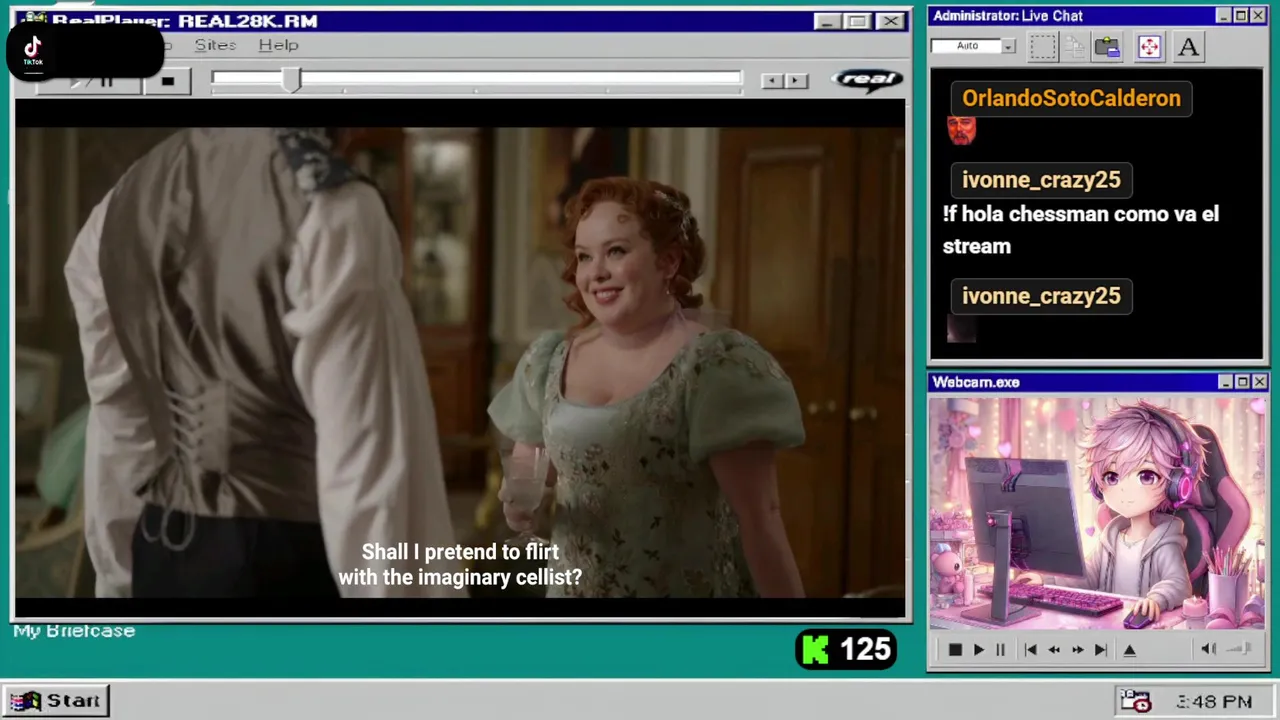Click the red four-arrows move icon

(x=1149, y=47)
